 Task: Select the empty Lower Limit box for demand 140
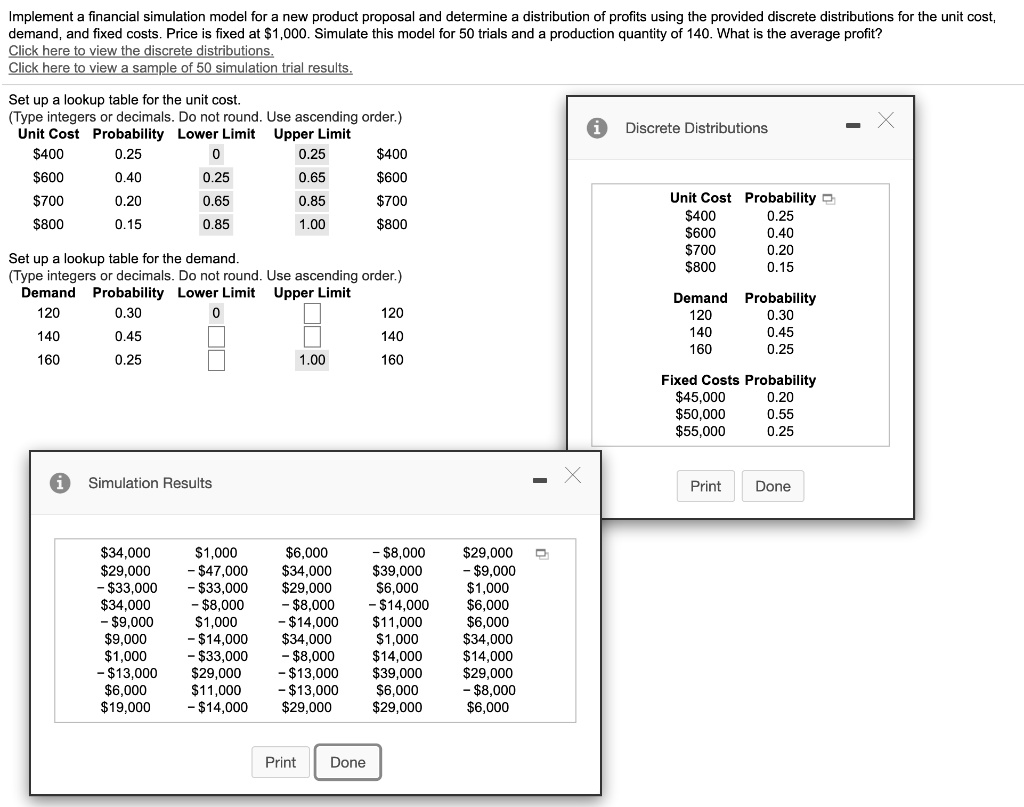(x=216, y=338)
